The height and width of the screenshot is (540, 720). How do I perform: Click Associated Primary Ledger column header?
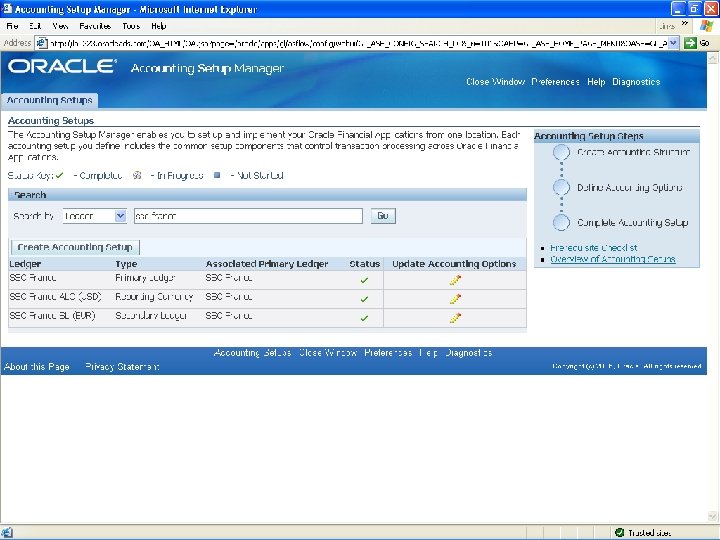click(267, 264)
